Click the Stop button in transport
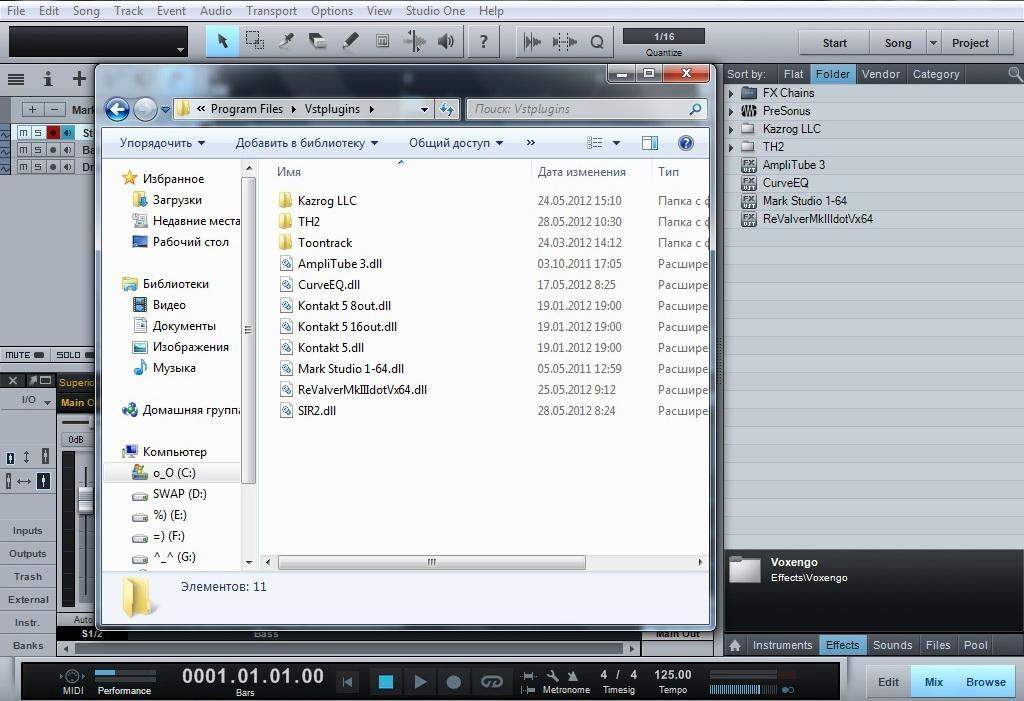 point(385,682)
